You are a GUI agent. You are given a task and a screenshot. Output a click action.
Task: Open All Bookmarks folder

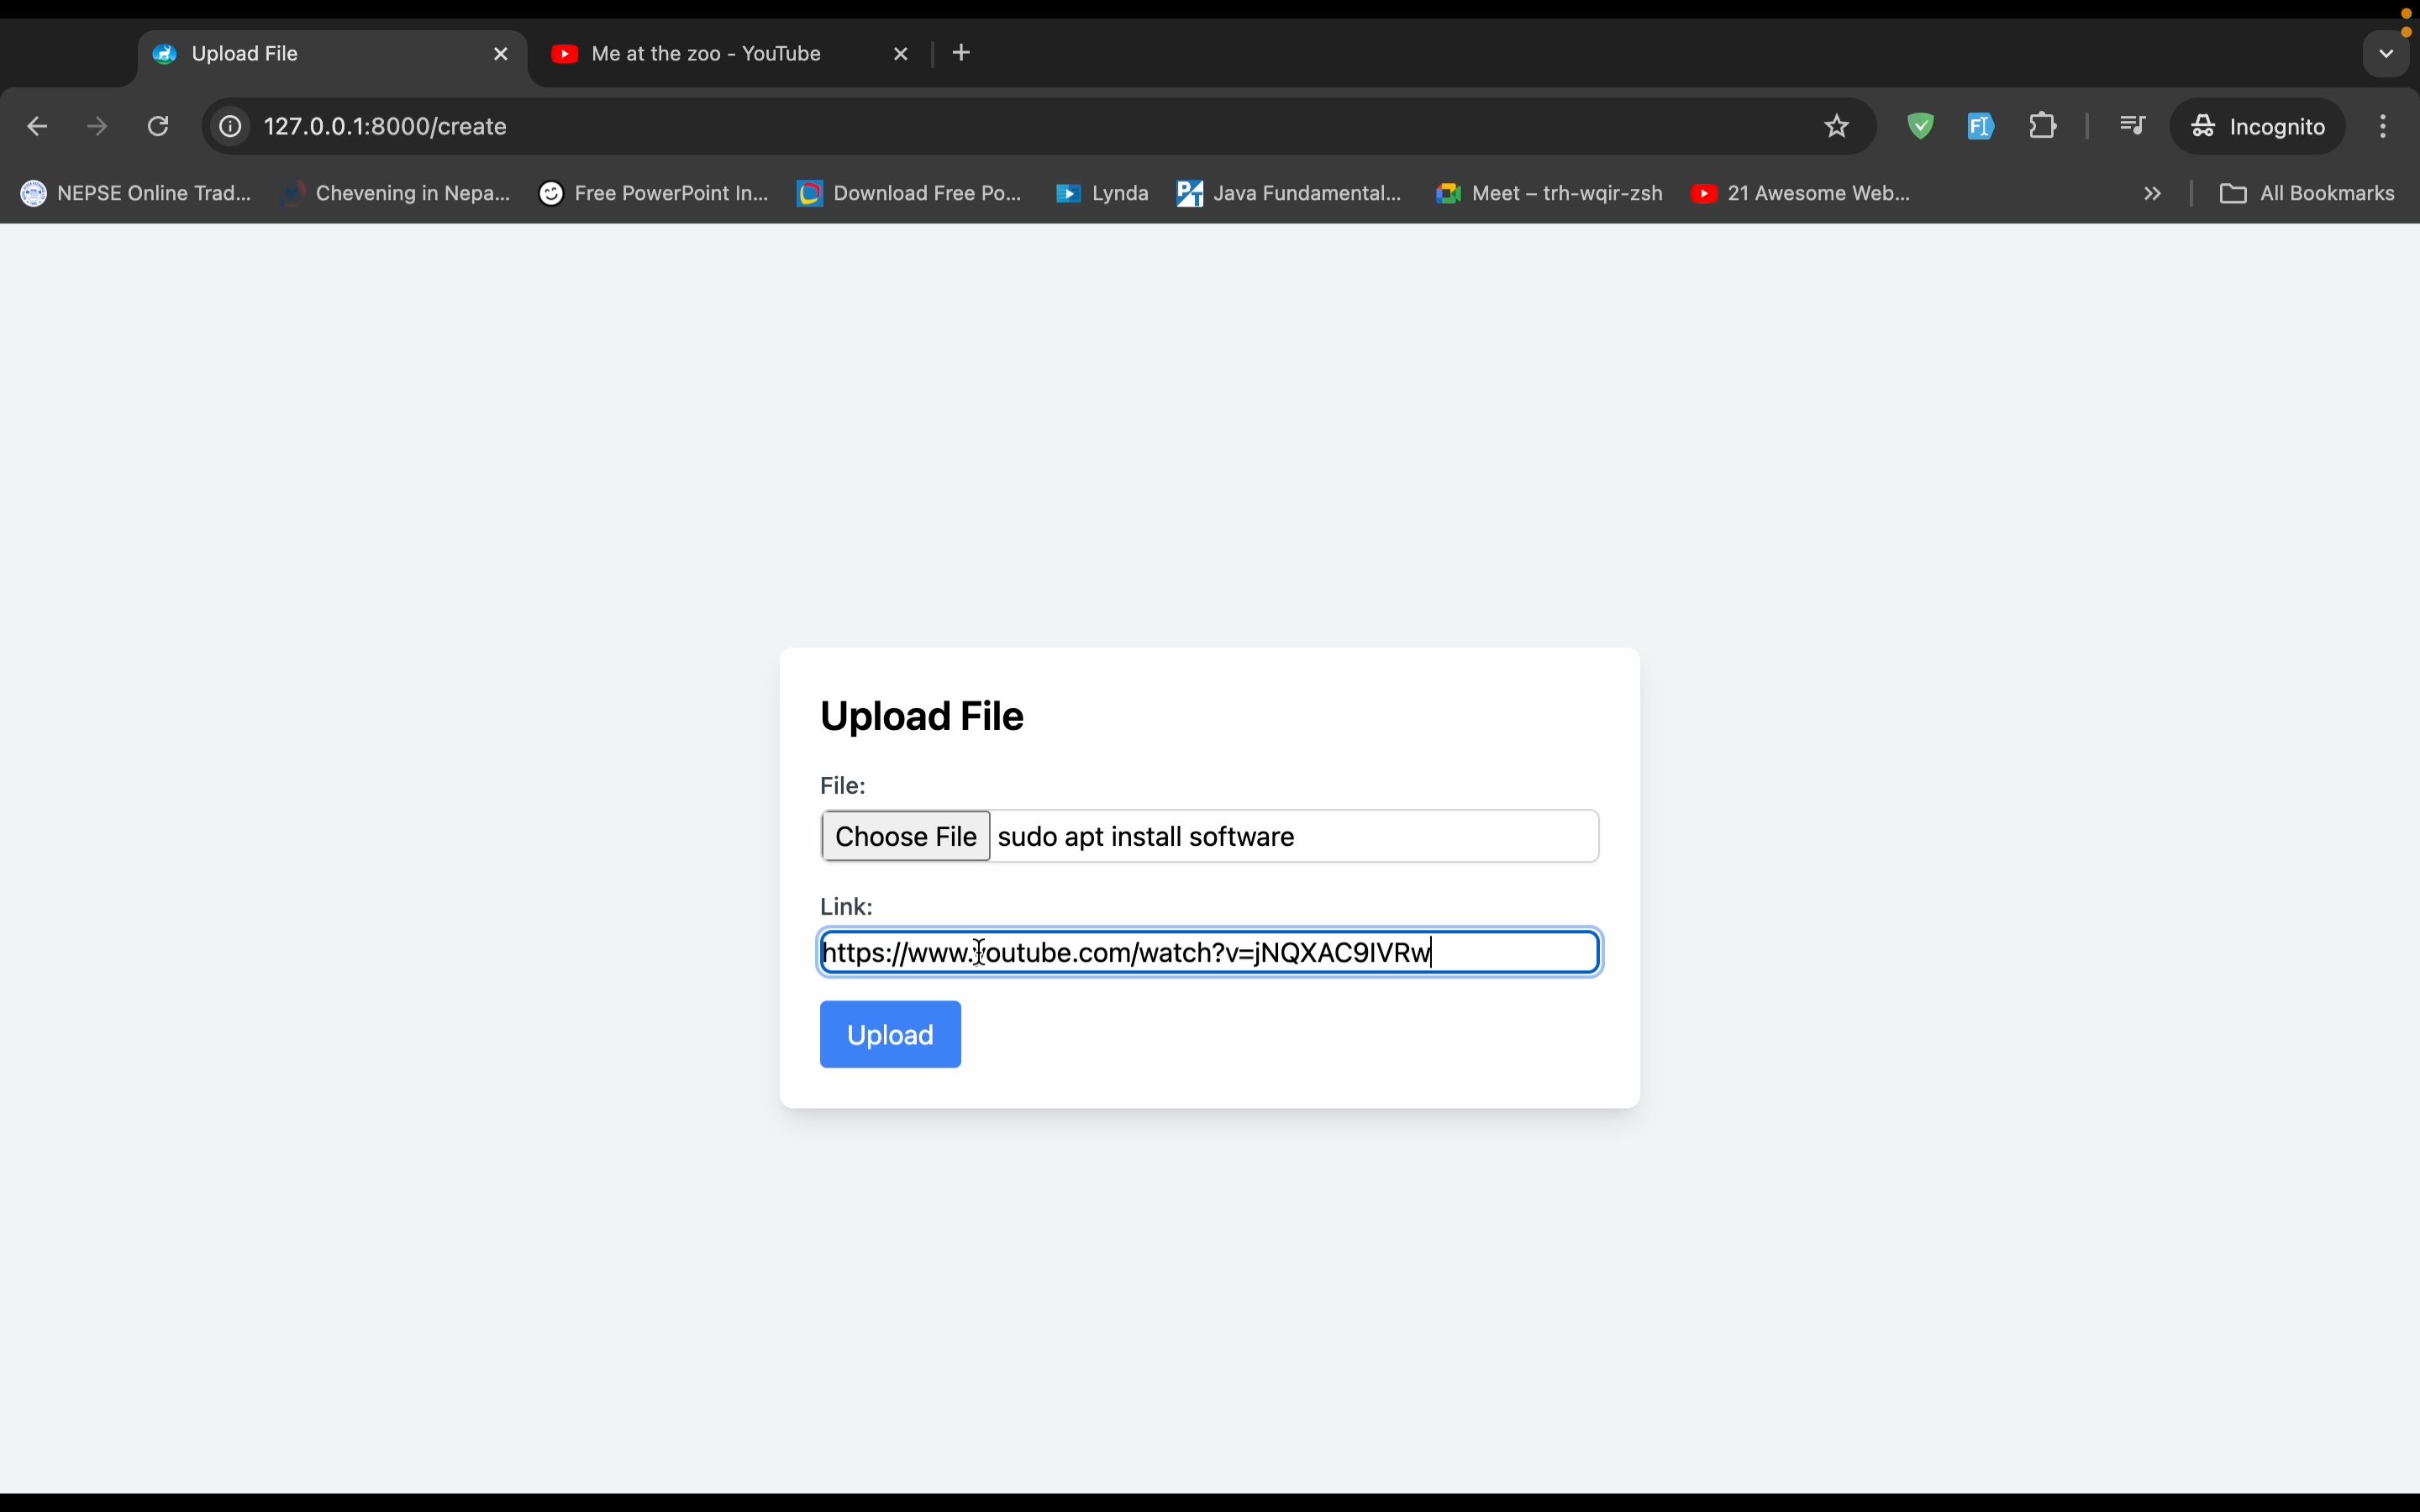(2307, 194)
